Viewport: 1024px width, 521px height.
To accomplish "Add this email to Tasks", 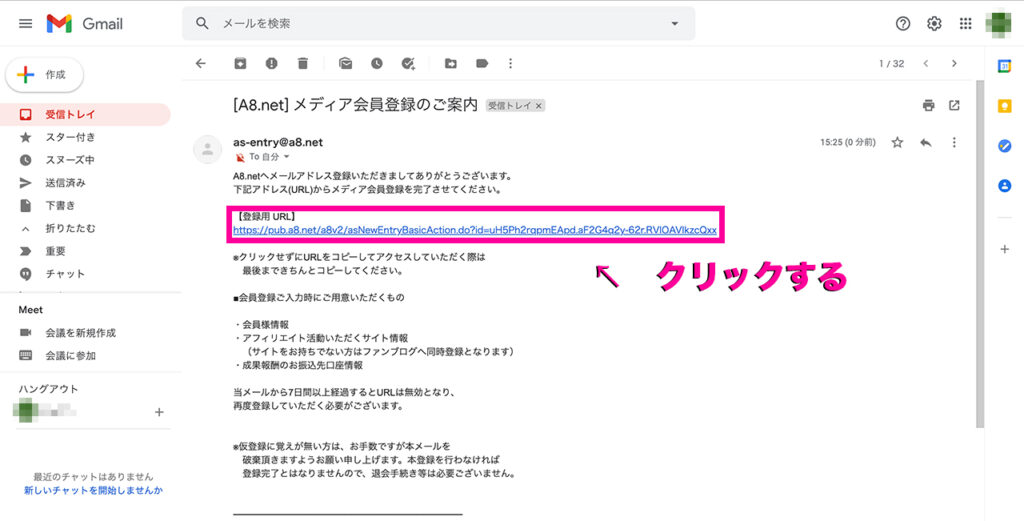I will coord(408,63).
